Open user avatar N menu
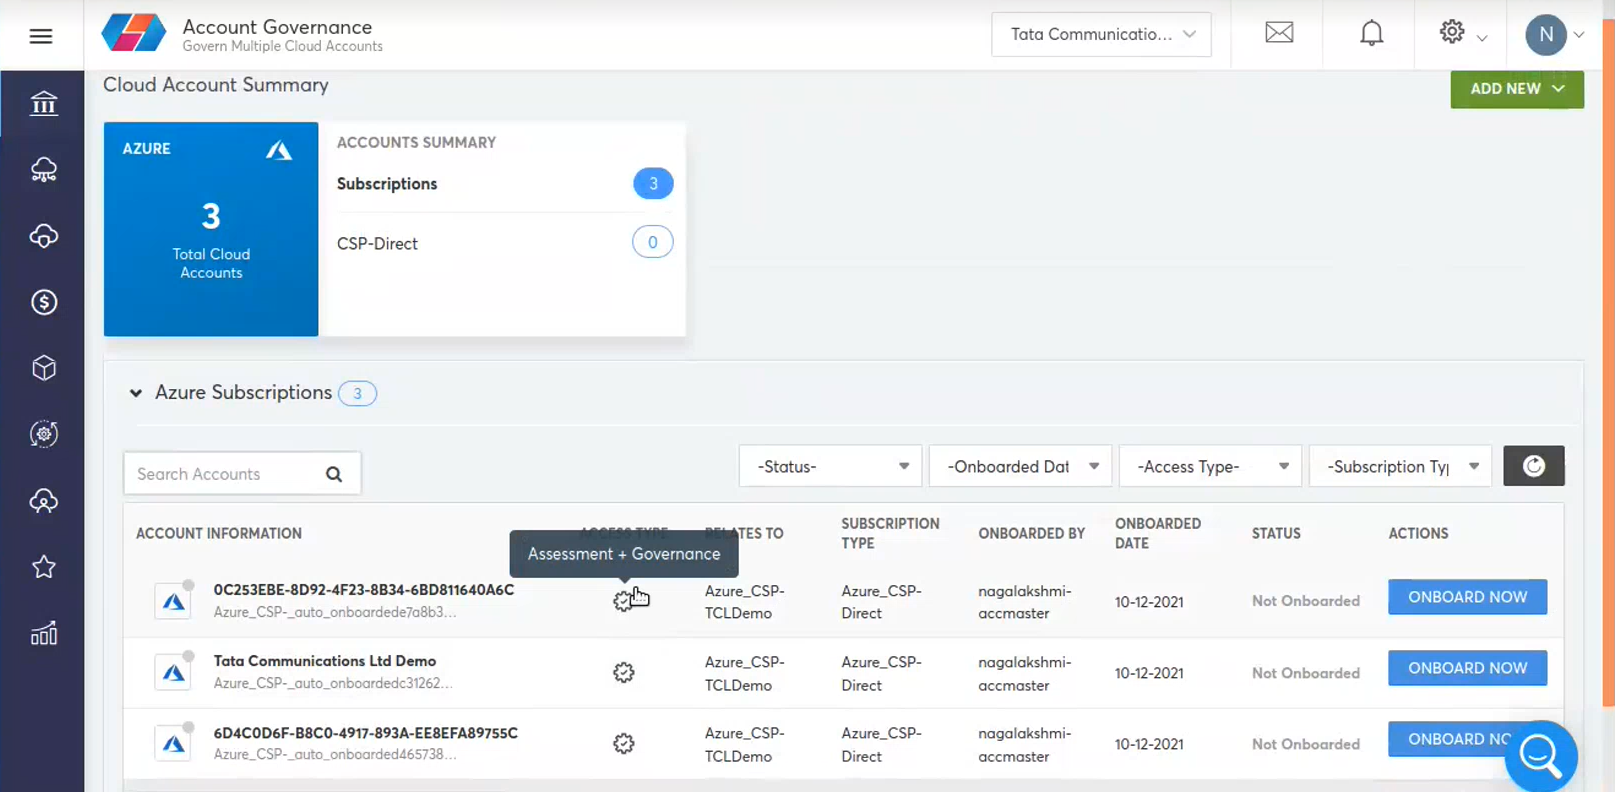 coord(1546,35)
